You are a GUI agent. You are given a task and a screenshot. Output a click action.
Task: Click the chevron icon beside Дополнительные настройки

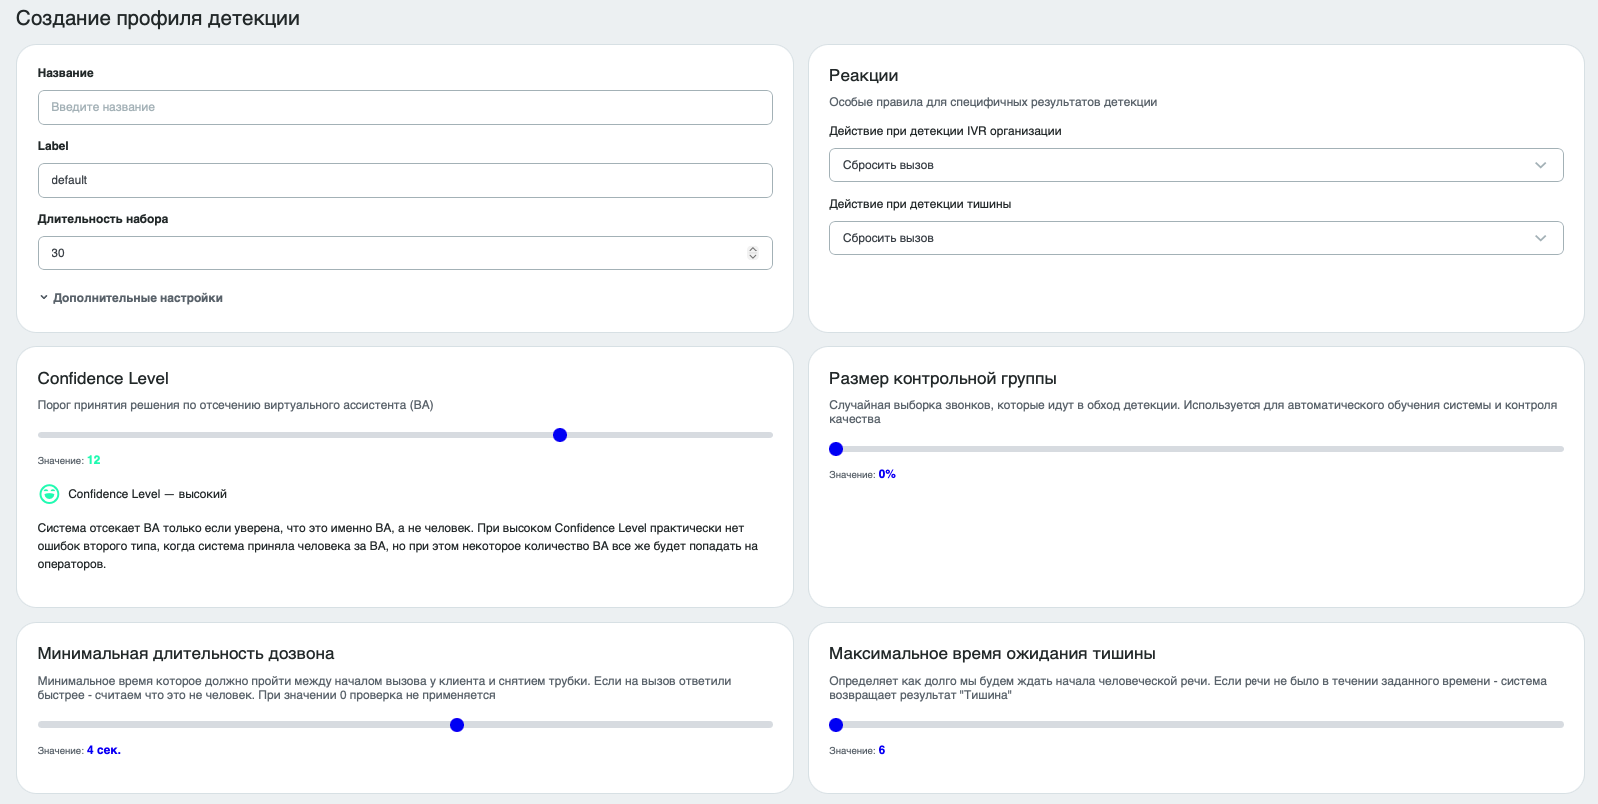click(x=44, y=297)
